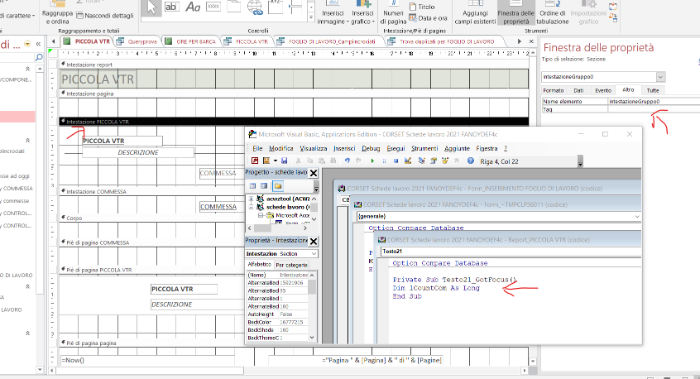The height and width of the screenshot is (379, 700).
Task: Select the pointer tool in Controlli gallery
Action: pos(151,8)
